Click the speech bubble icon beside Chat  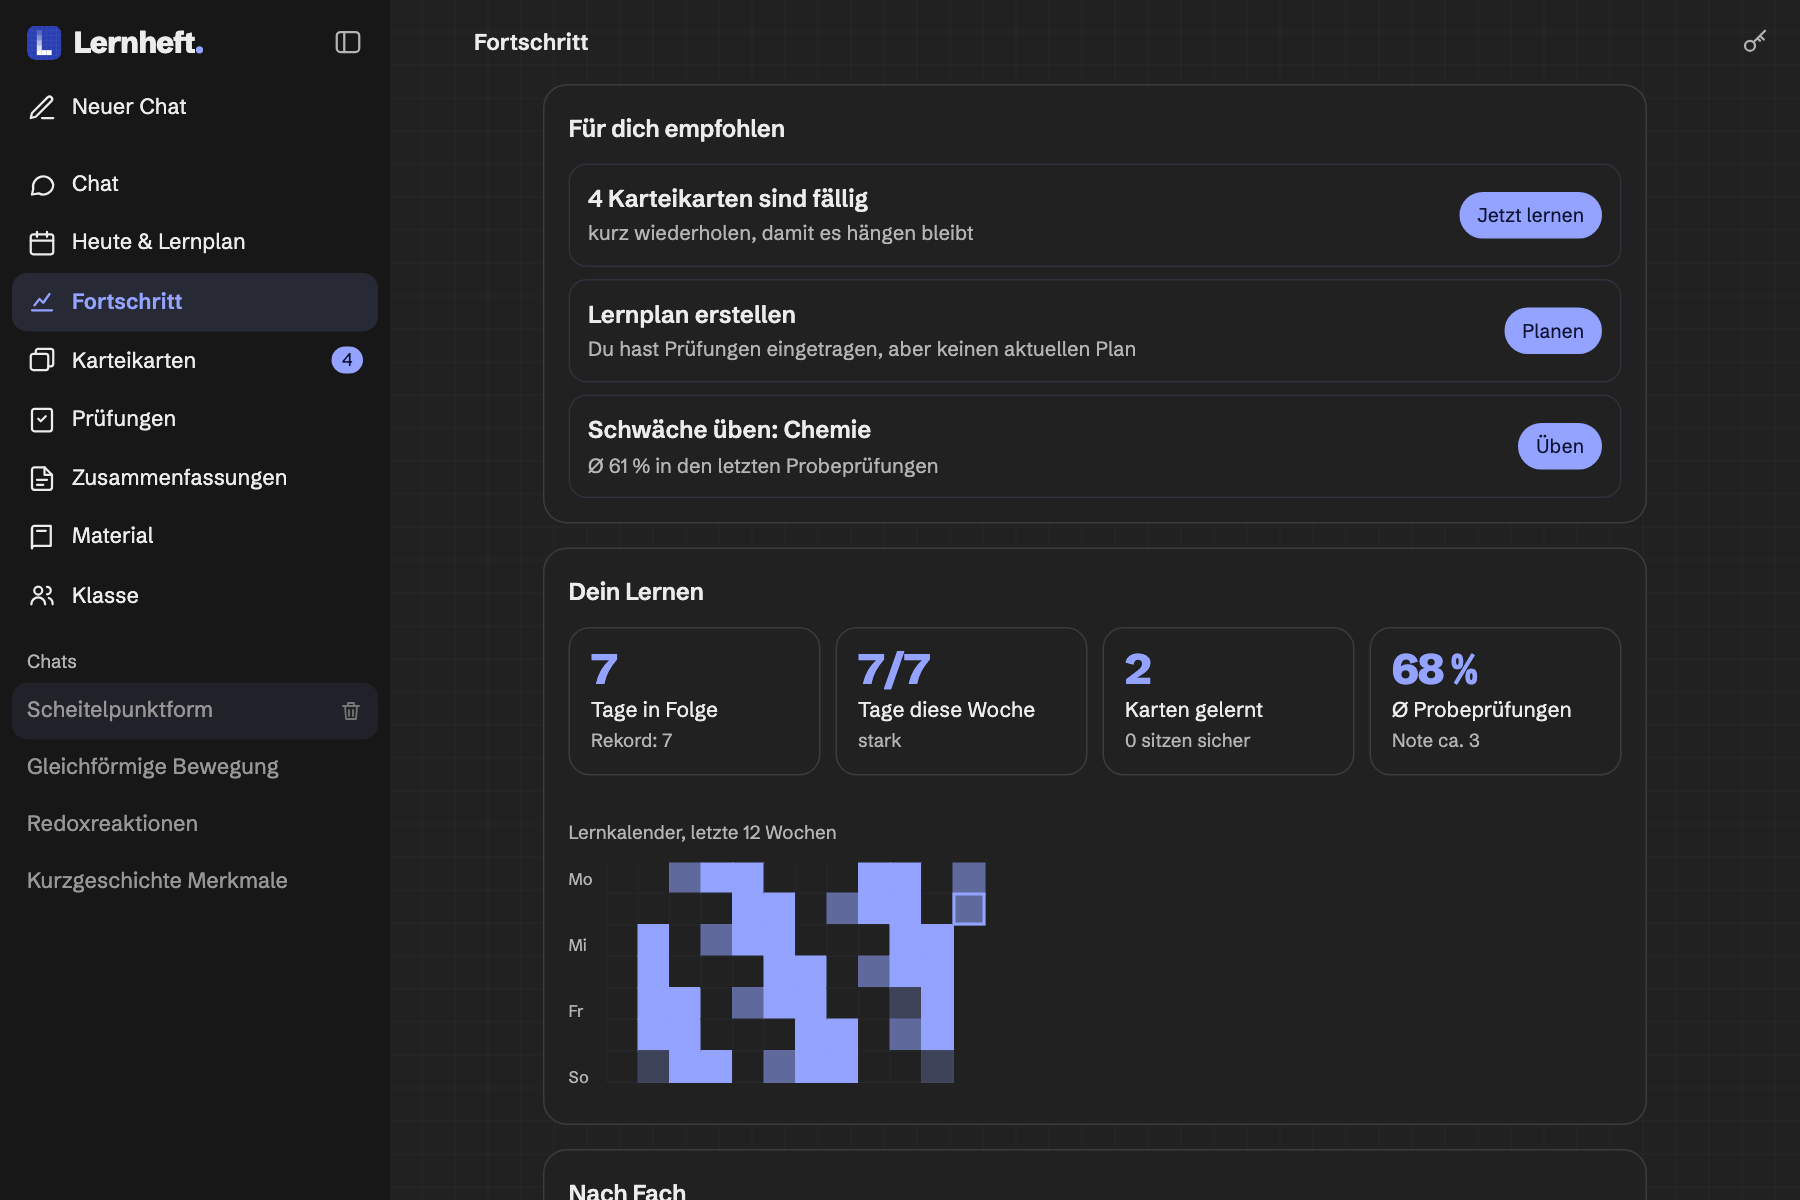42,185
